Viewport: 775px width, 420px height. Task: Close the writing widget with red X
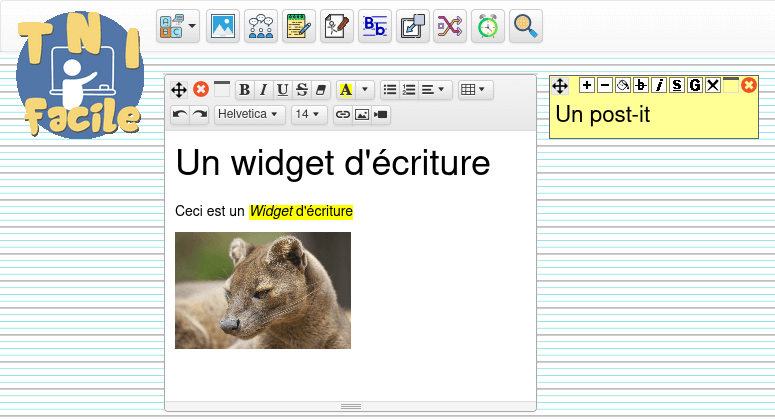coord(201,89)
